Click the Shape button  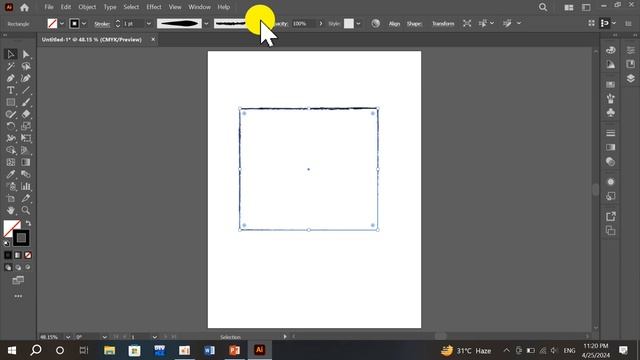414,24
